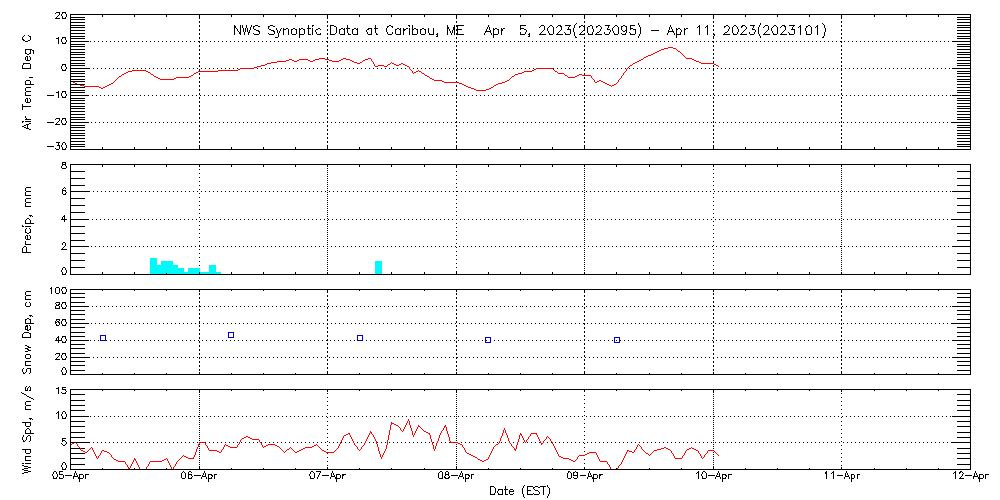Select the snow depth square marker after 06-Apr

point(231,335)
